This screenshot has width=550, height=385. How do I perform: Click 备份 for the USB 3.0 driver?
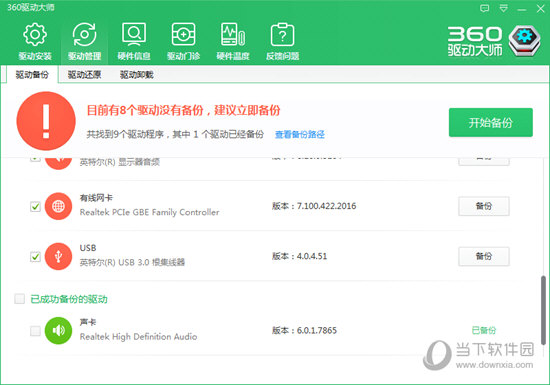point(484,256)
